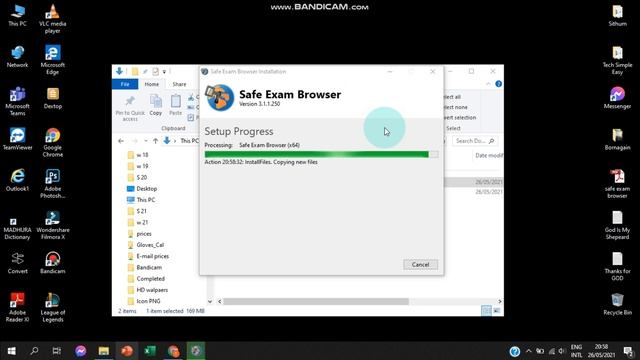640x360 pixels.
Task: Open Dextop folder icon
Action: (53, 98)
